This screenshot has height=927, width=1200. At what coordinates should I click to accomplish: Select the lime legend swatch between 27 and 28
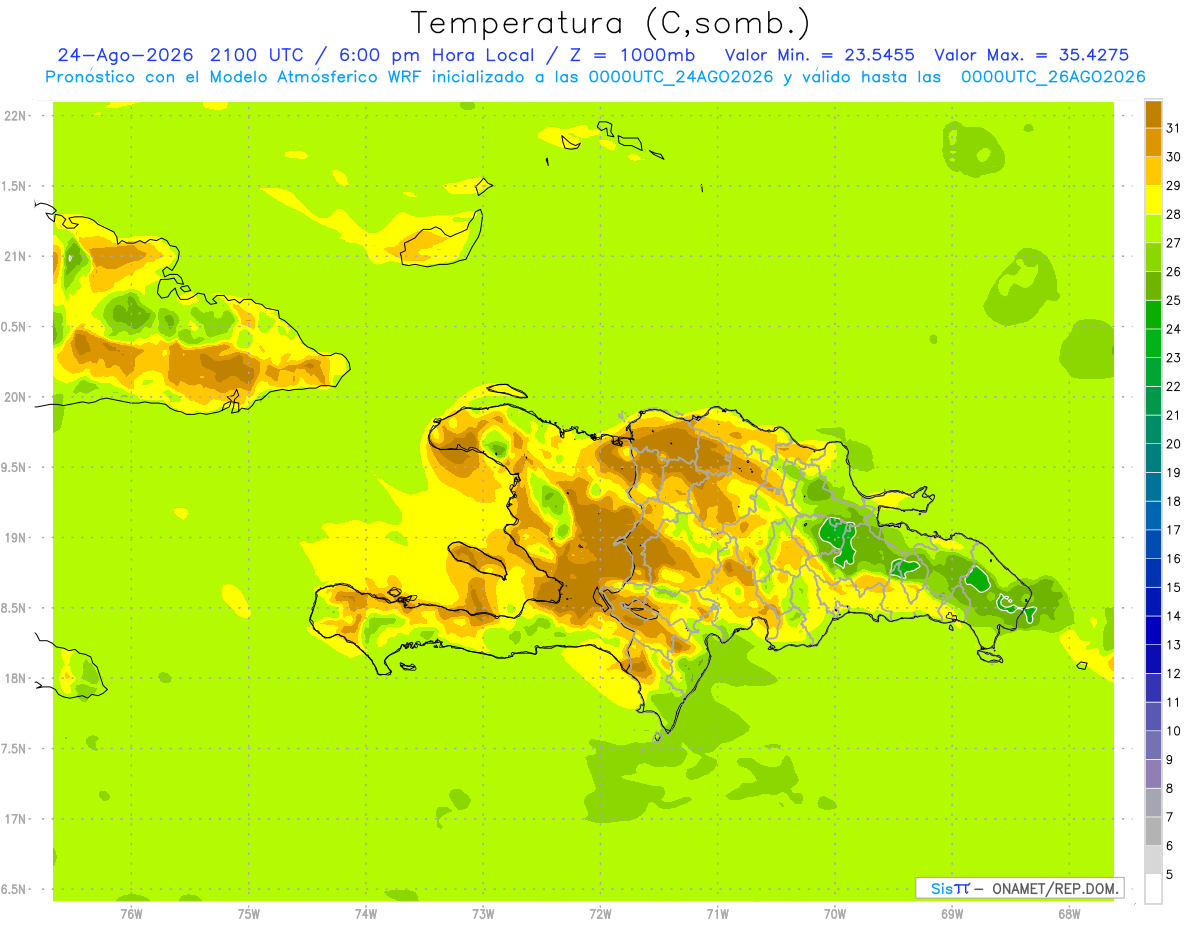(1153, 228)
